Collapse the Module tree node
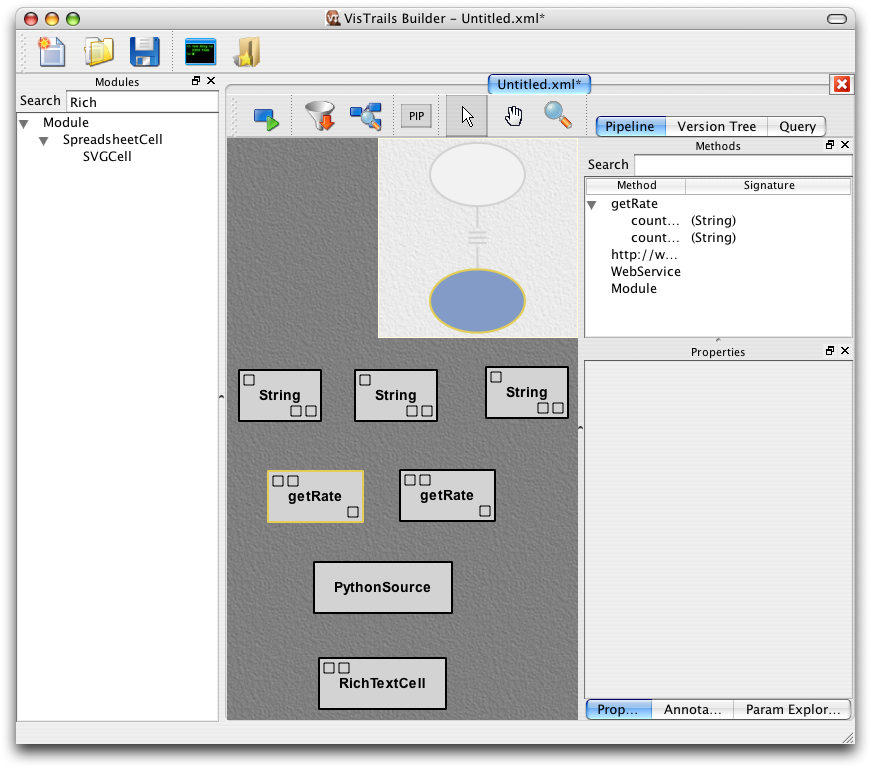 click(24, 123)
